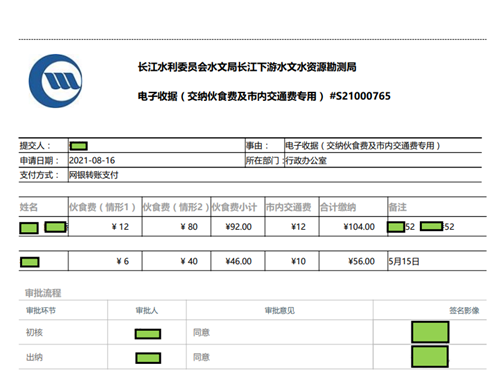Click the 审批人 column header
This screenshot has width=500, height=371.
coord(147,311)
